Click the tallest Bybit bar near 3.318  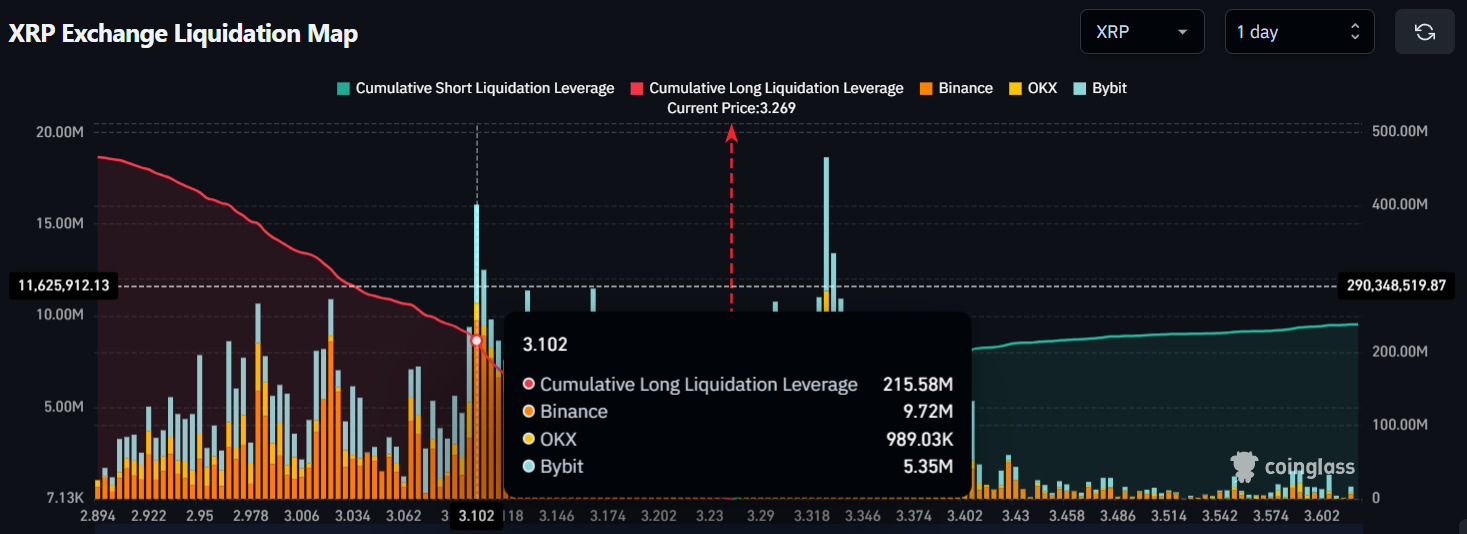826,225
